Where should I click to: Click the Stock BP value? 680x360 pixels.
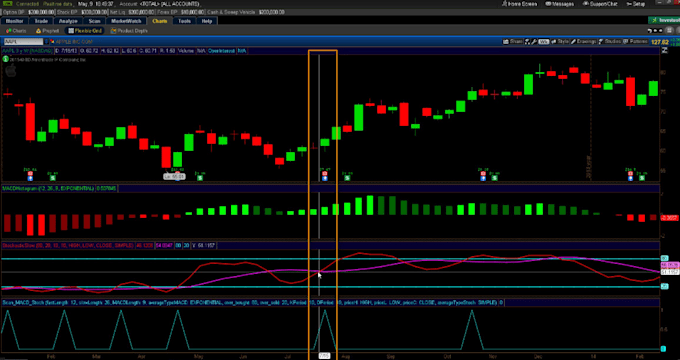click(93, 12)
